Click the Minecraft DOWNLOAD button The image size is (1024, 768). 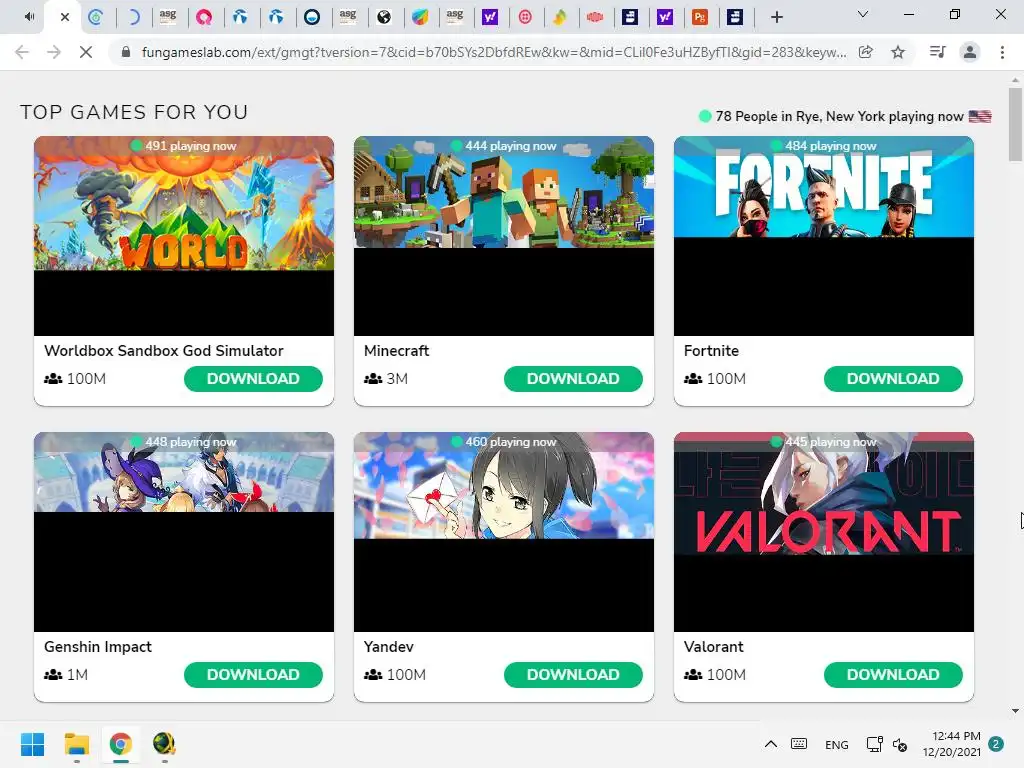click(x=573, y=379)
